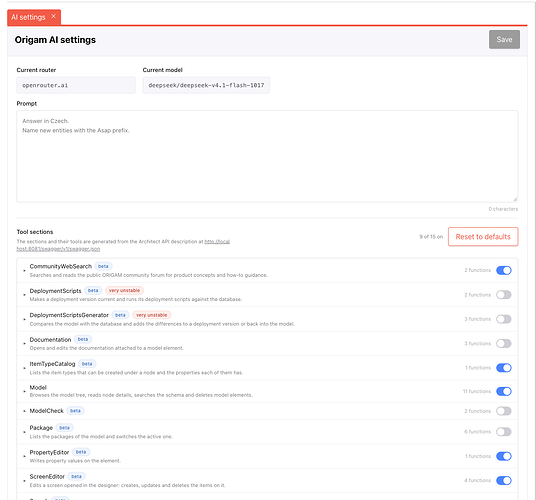Viewport: 536px width, 500px height.
Task: Click Reset to defaults button
Action: tap(483, 237)
